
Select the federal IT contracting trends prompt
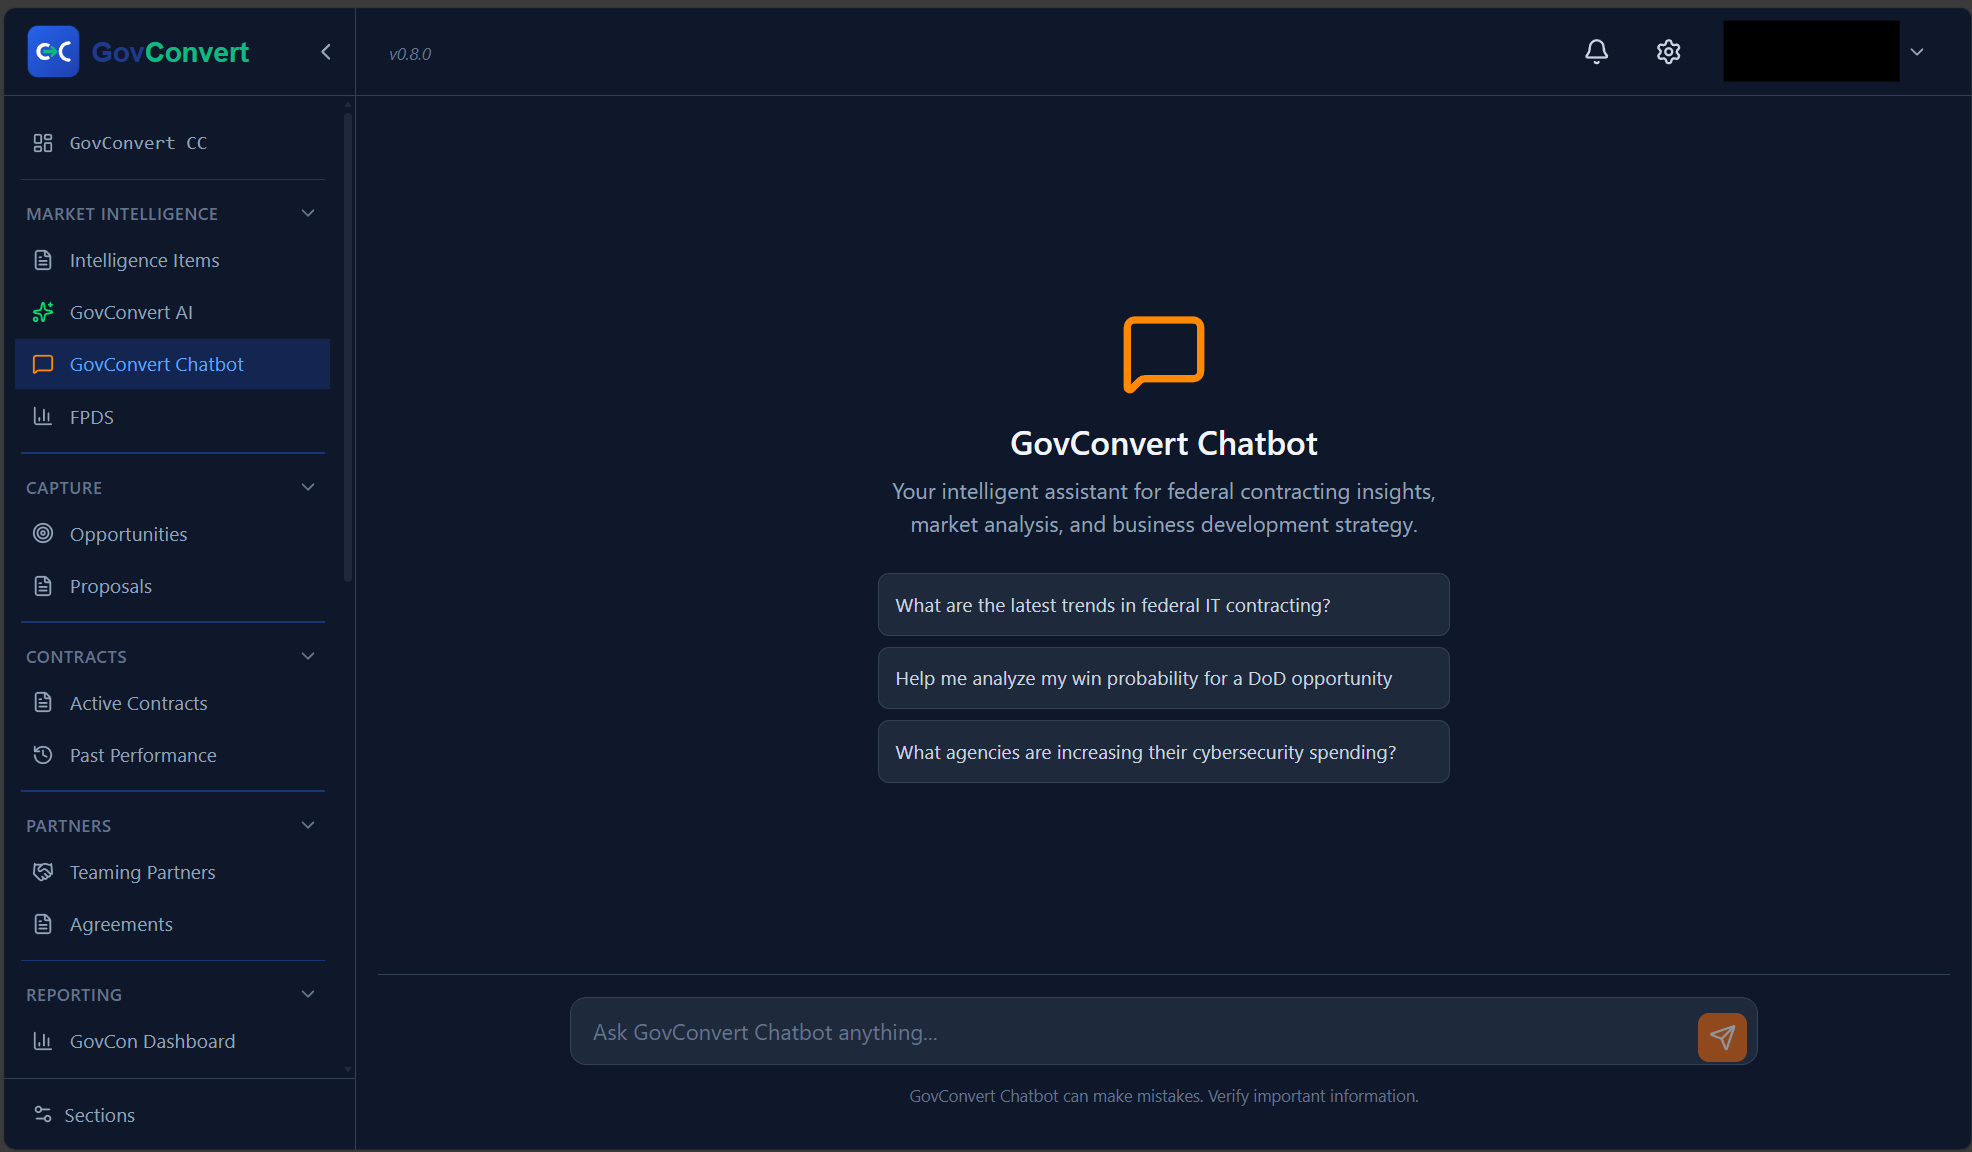1163,605
